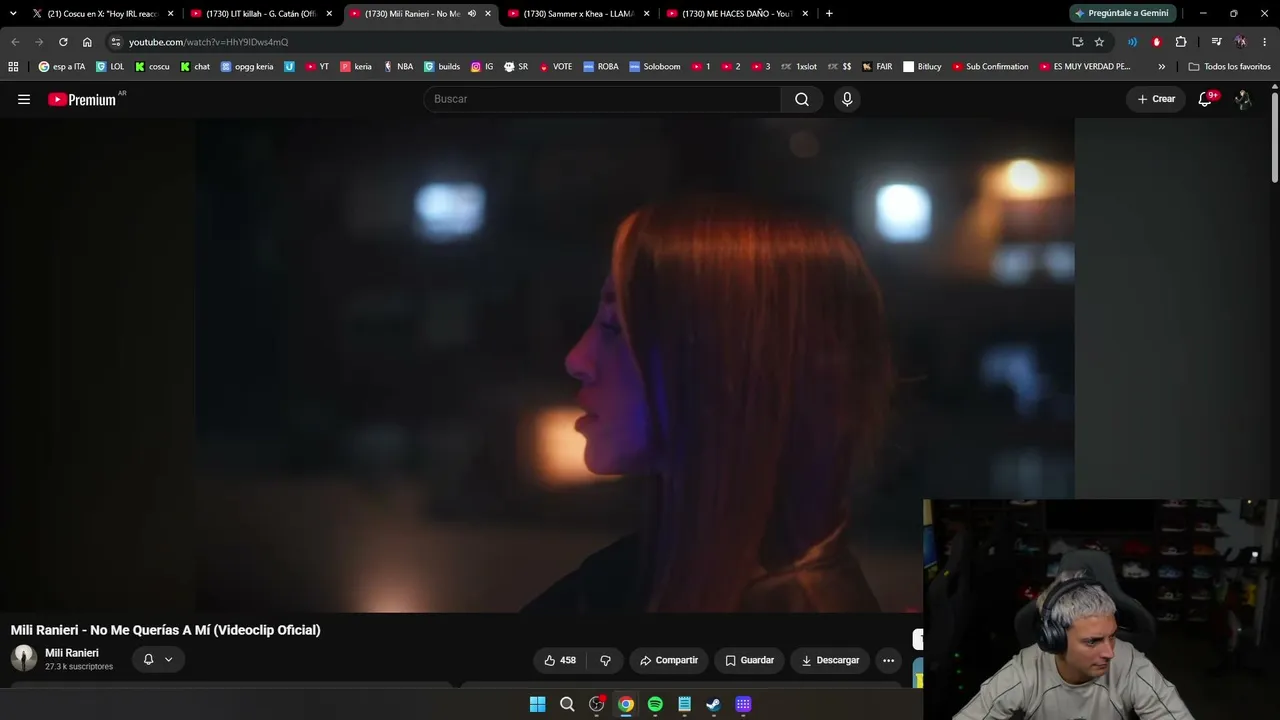Toggle the blue sound-wave extension icon
The height and width of the screenshot is (720, 1280).
[x=1132, y=42]
